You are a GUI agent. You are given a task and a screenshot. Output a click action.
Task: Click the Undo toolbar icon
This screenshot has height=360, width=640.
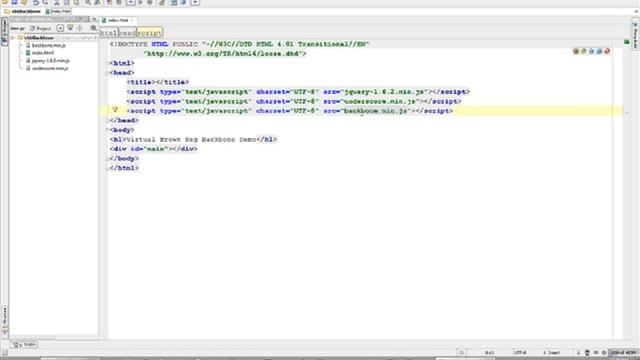[36, 2]
